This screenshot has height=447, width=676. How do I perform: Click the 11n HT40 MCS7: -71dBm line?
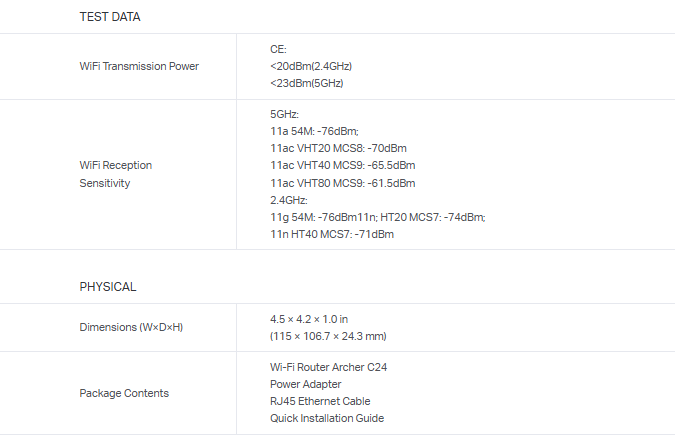pos(332,234)
